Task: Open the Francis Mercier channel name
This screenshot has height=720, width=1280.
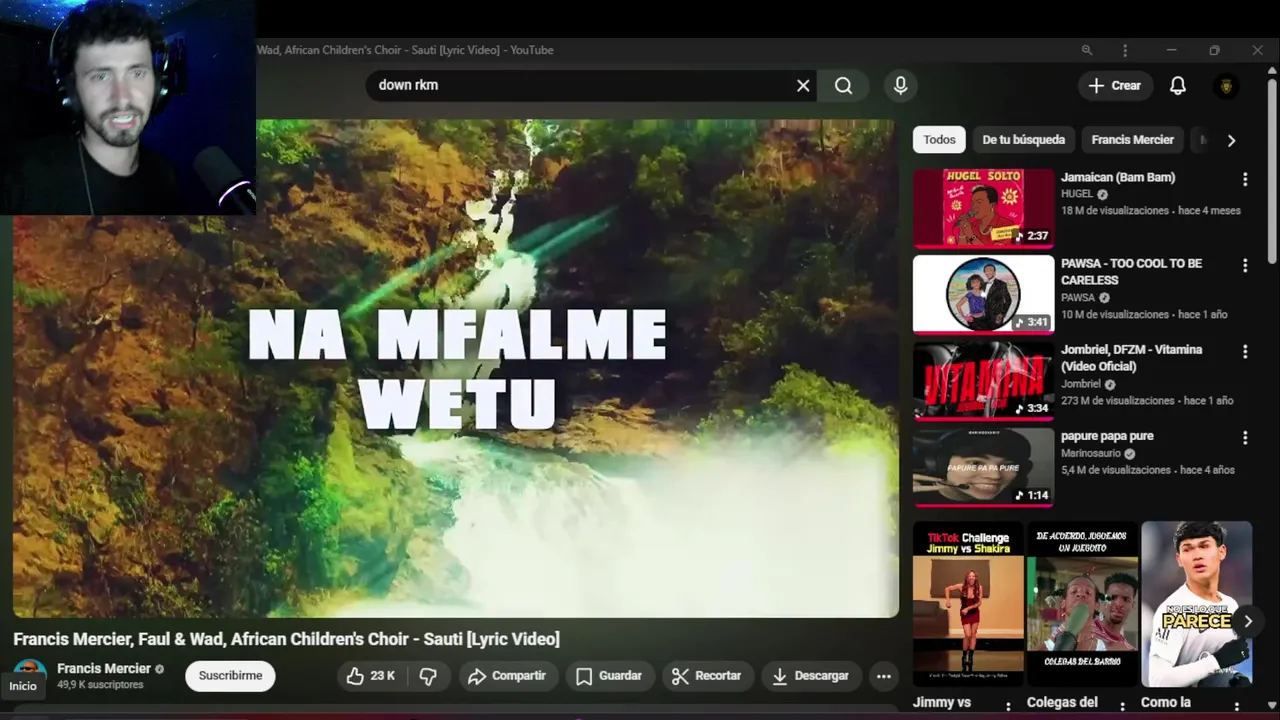Action: pyautogui.click(x=104, y=669)
